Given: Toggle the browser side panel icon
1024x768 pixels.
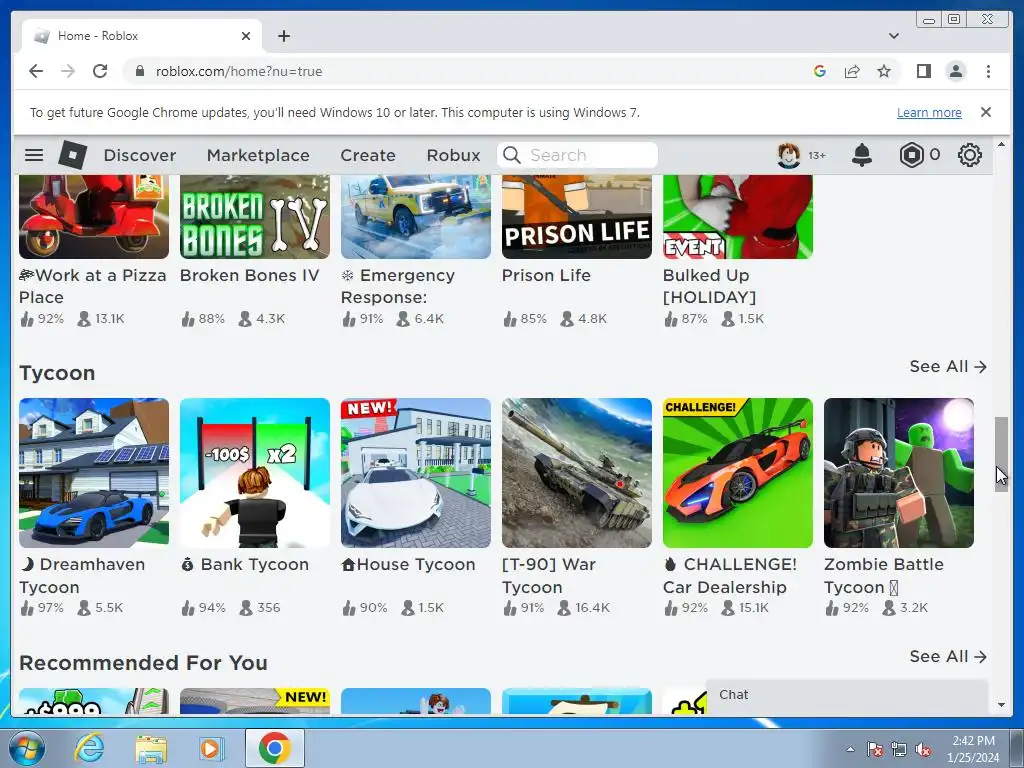Looking at the screenshot, I should [x=923, y=71].
